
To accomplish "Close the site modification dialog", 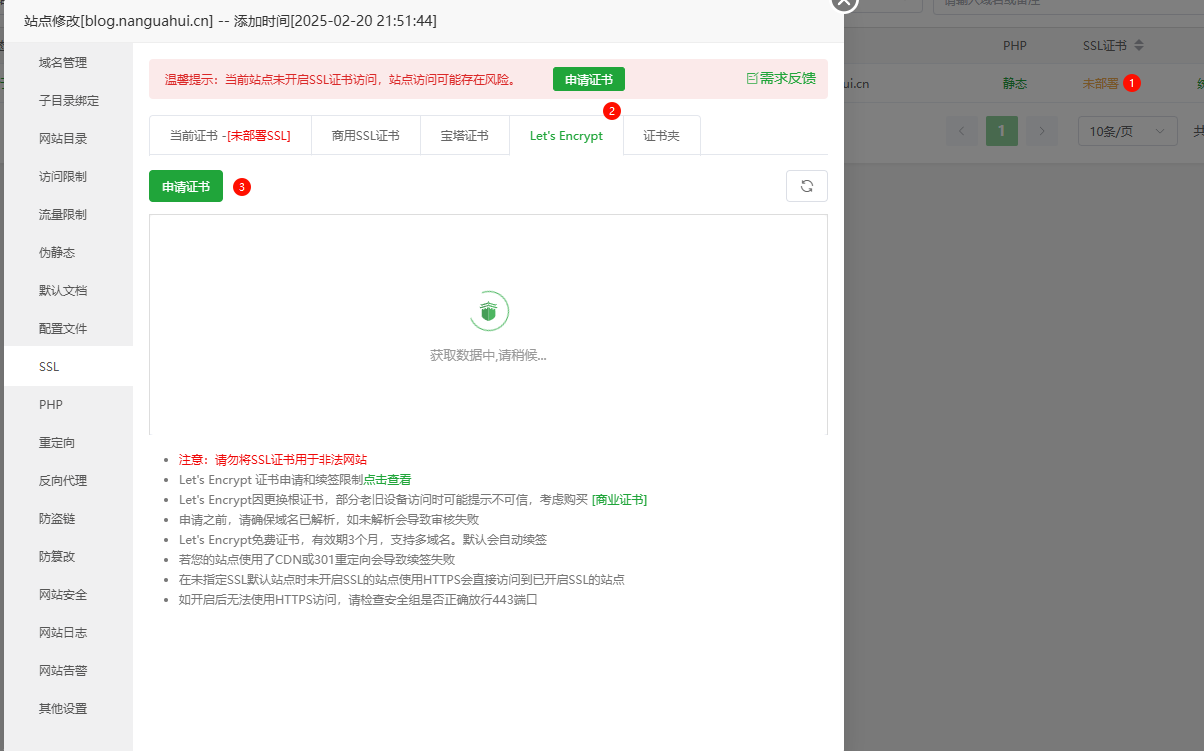I will pyautogui.click(x=844, y=3).
